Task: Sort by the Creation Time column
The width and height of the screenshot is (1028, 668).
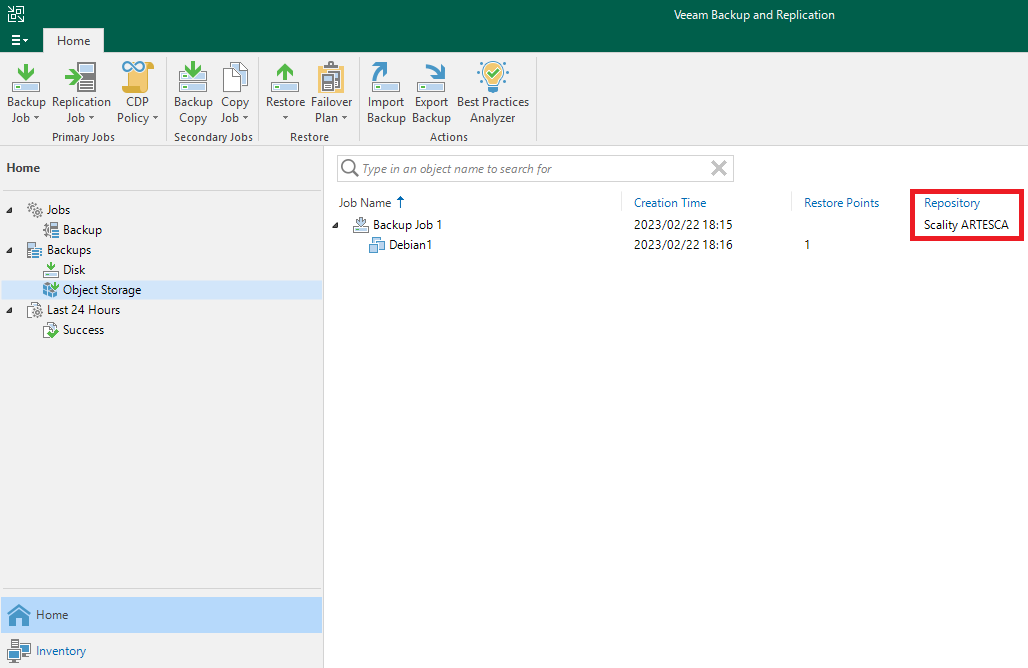Action: click(x=670, y=203)
